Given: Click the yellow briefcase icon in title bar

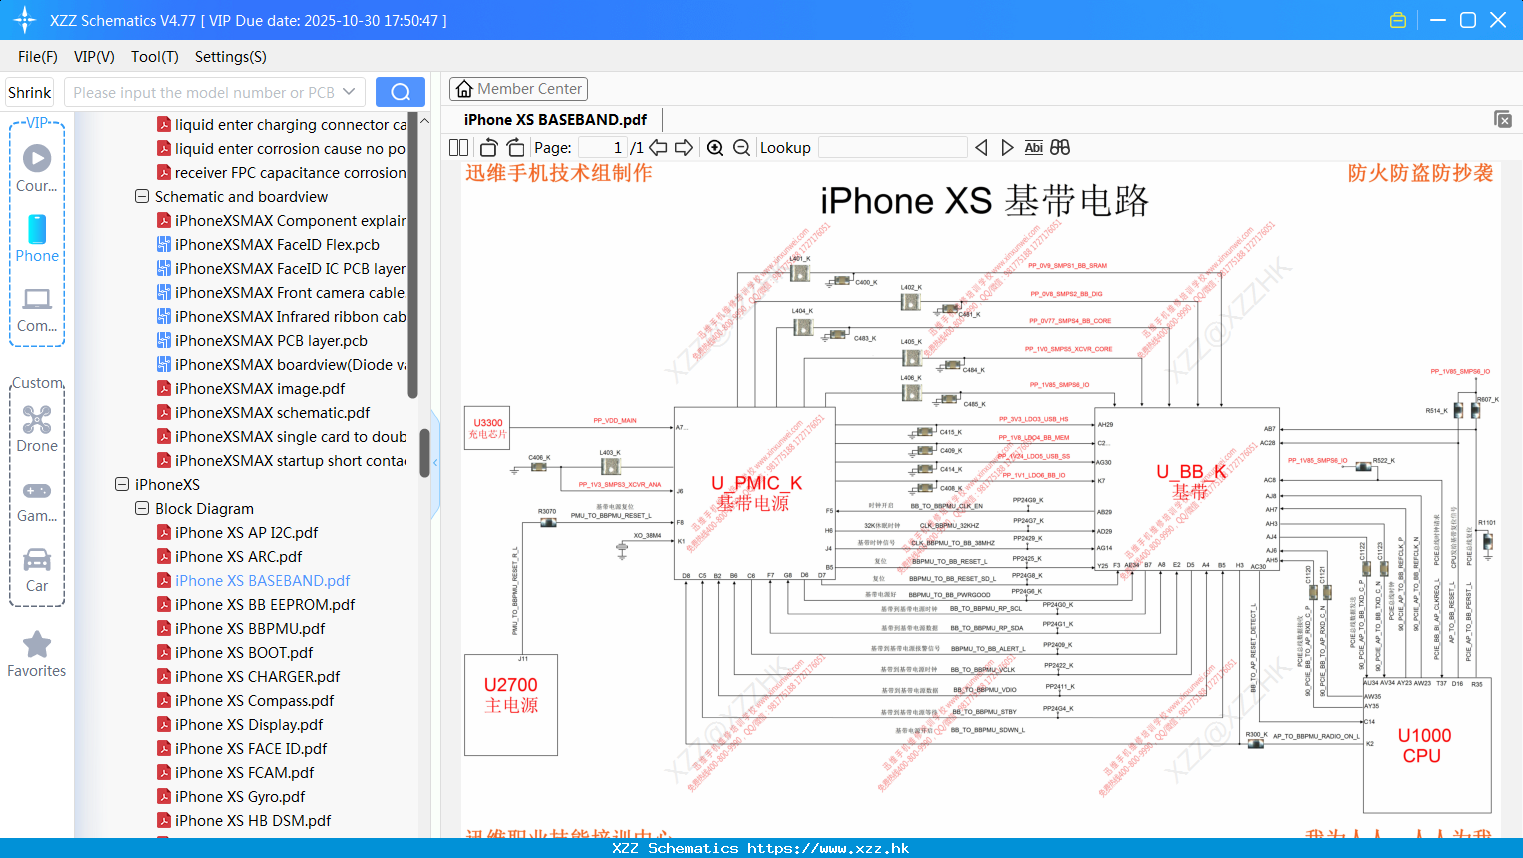Looking at the screenshot, I should coord(1398,20).
